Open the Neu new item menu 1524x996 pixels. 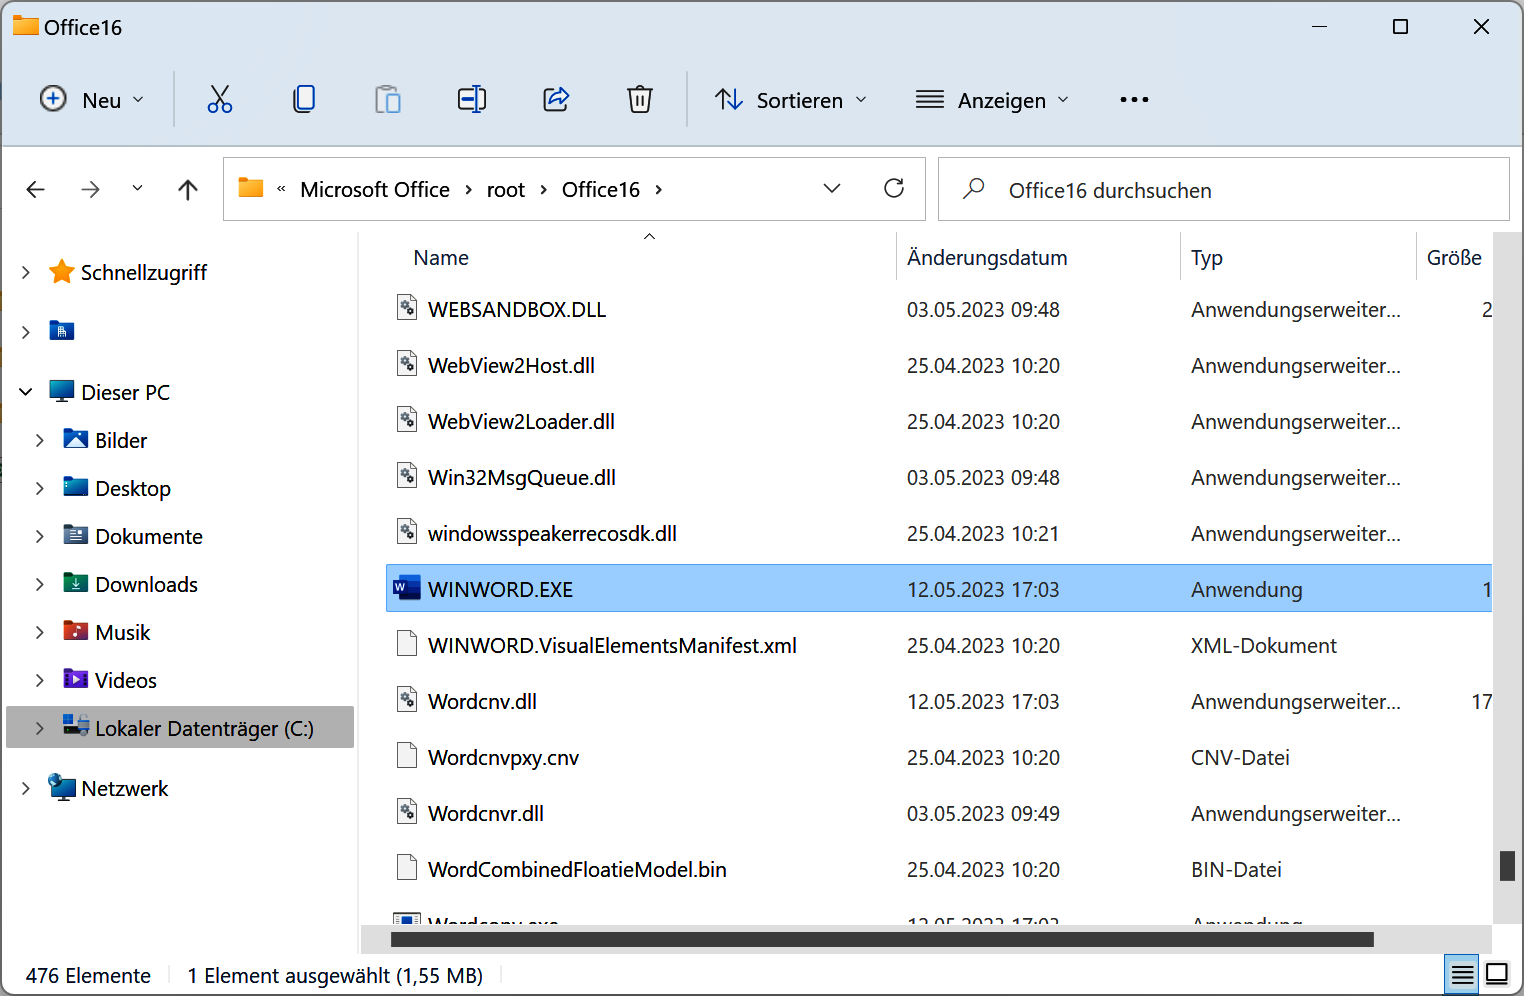[92, 100]
